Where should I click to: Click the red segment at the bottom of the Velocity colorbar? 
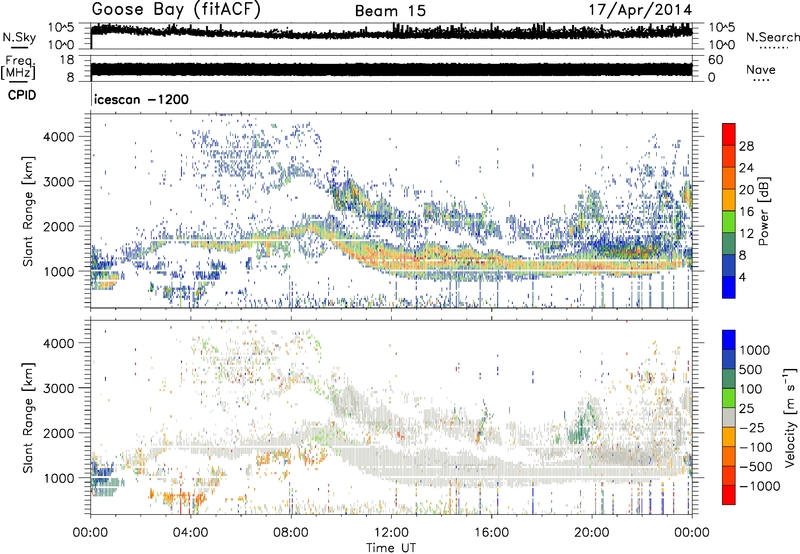[729, 494]
